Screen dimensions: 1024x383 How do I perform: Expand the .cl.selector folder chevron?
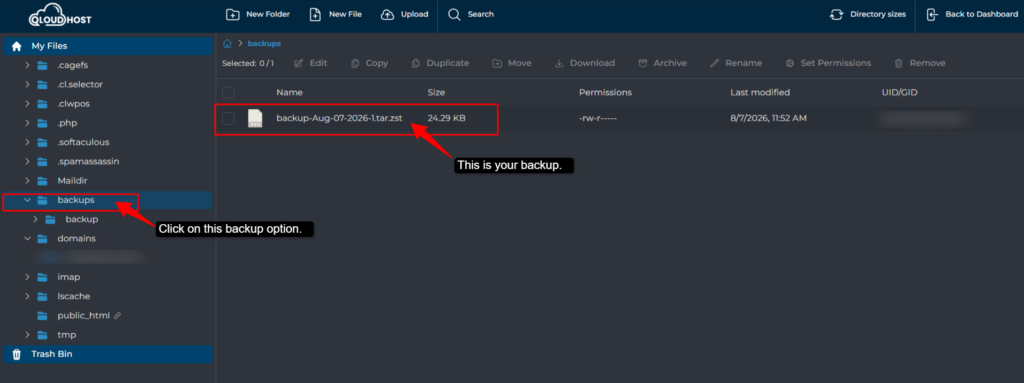27,84
